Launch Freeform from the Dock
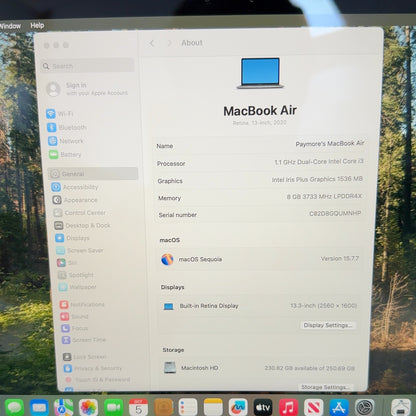The image size is (416, 416). (238, 407)
